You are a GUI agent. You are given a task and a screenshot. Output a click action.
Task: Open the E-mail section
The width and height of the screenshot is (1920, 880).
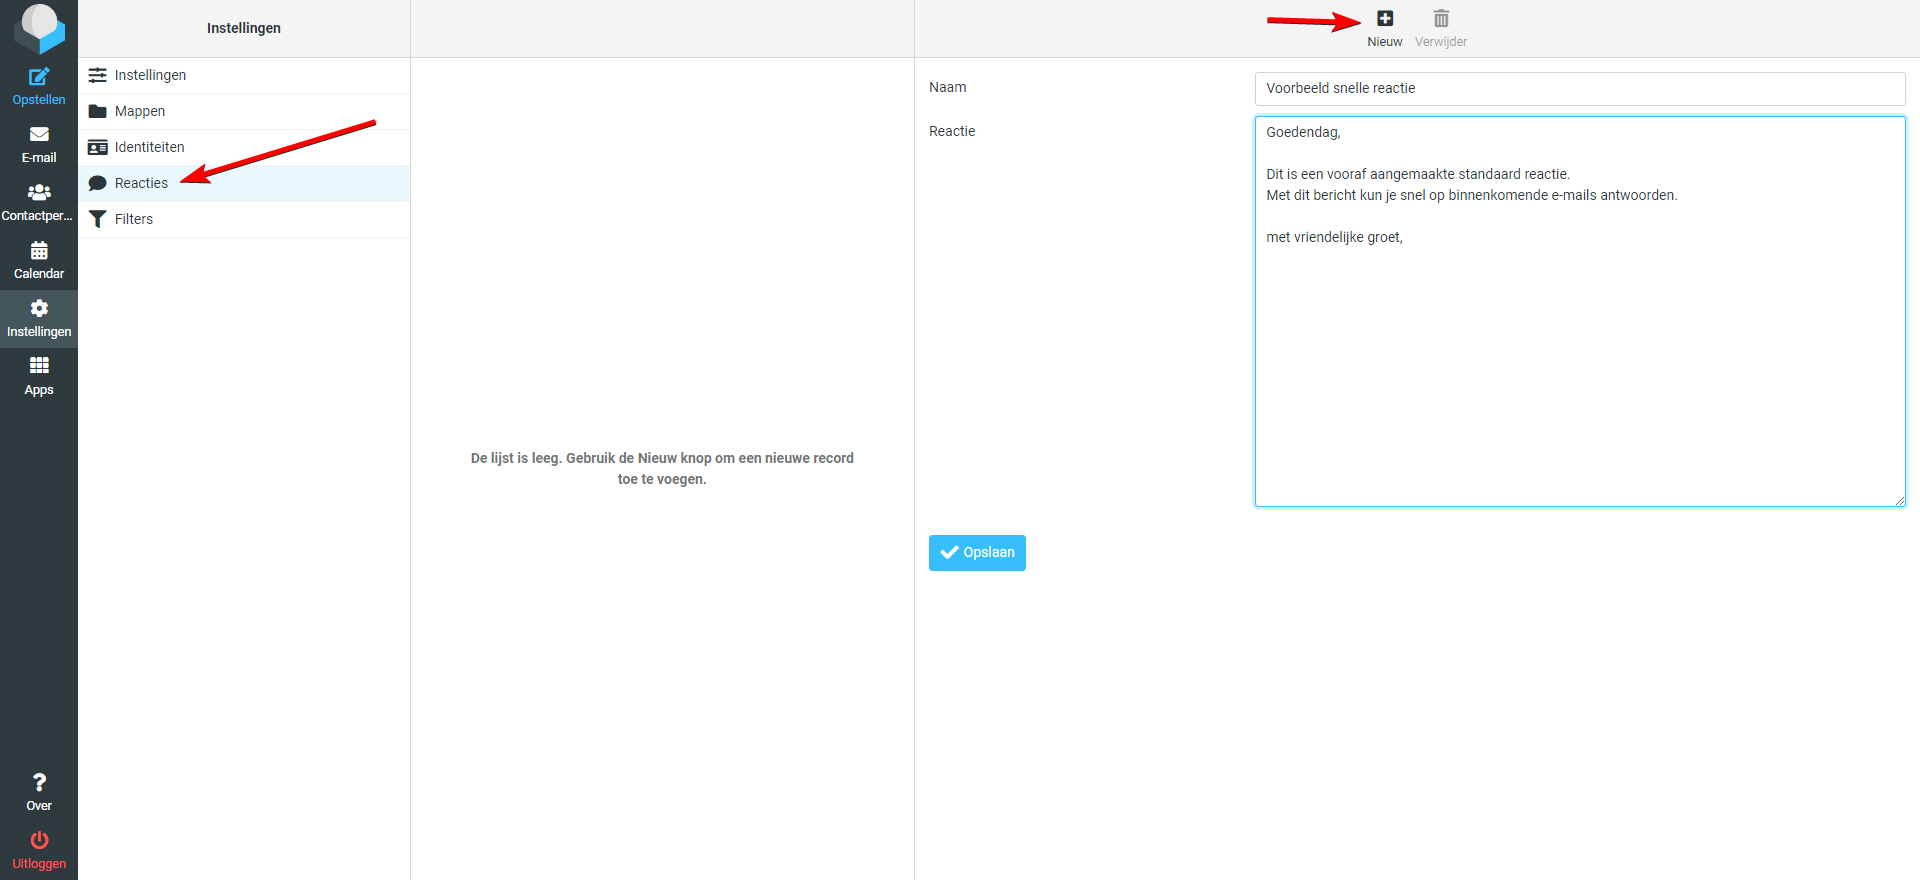tap(39, 135)
